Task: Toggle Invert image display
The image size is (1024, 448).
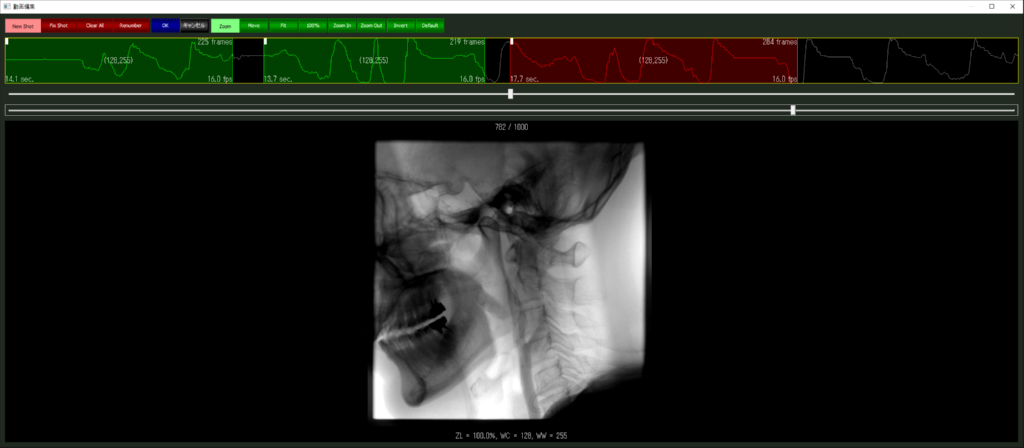Action: tap(400, 25)
